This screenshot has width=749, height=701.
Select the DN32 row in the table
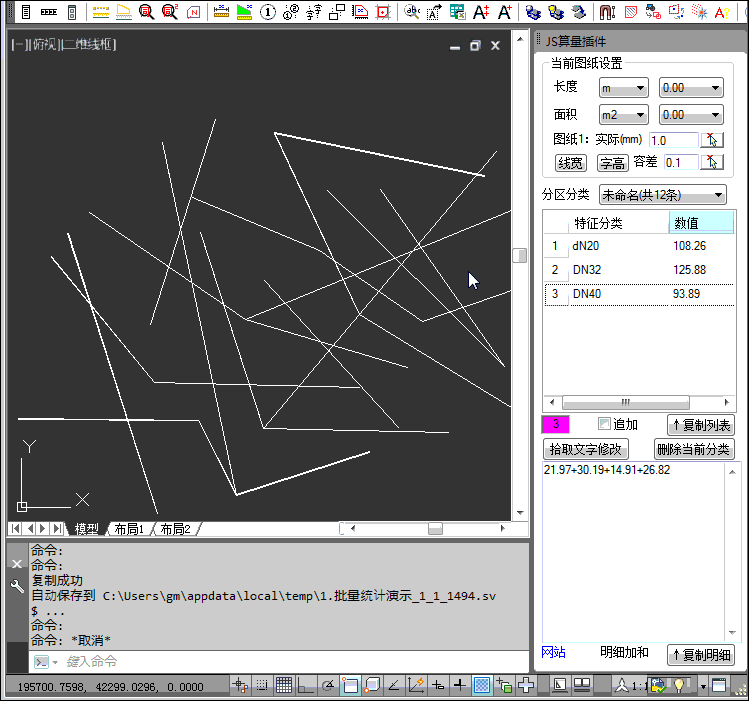620,270
